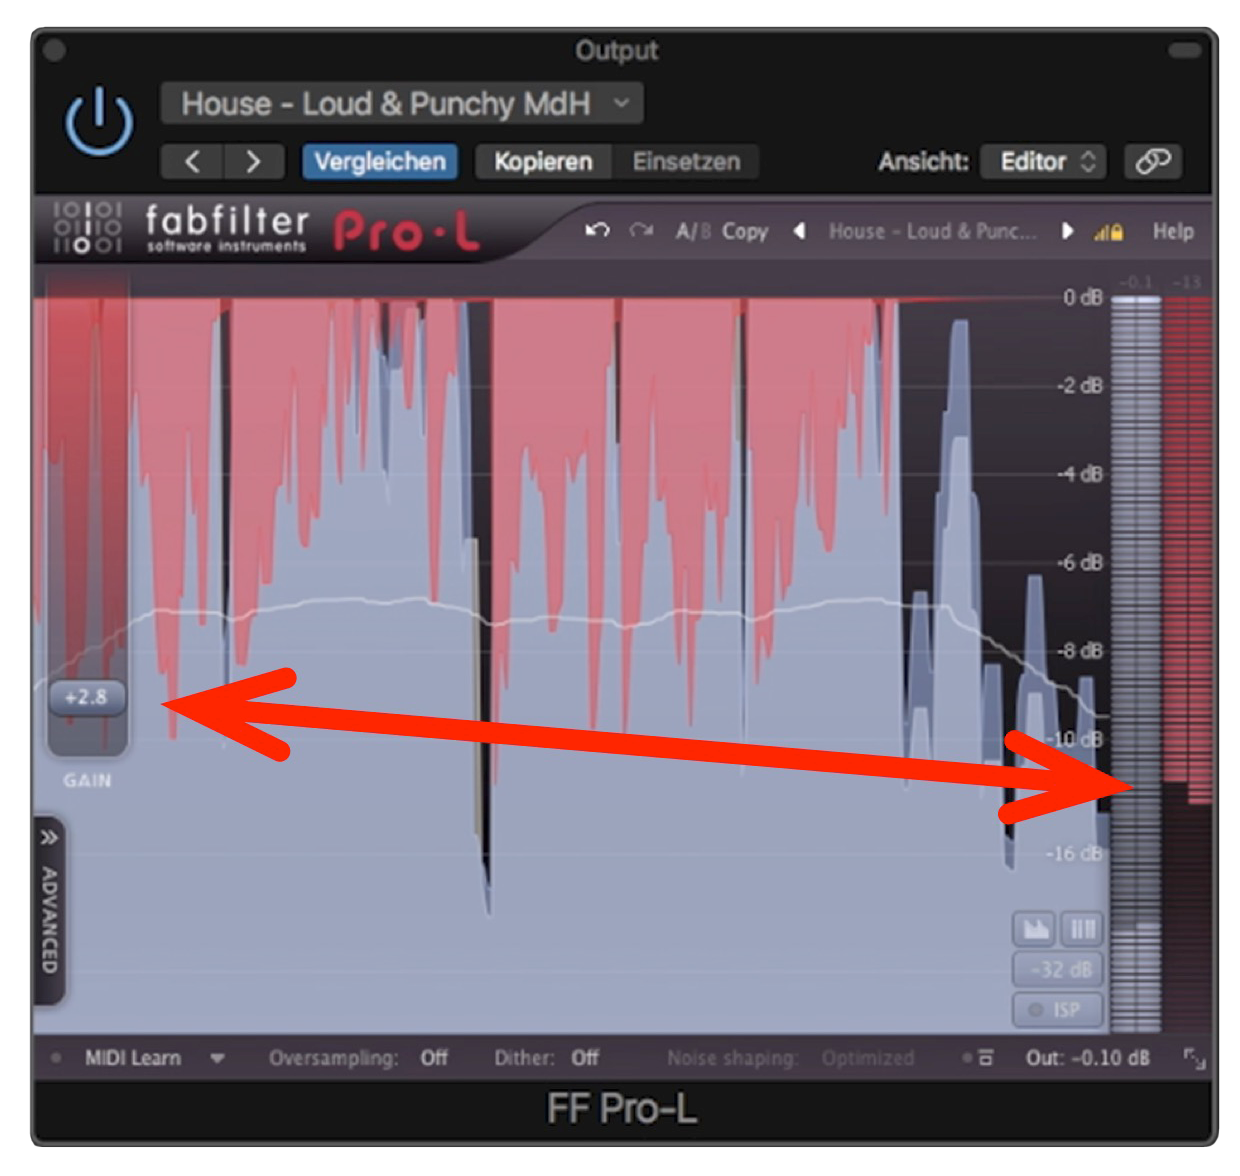Click the MIDI indicator dot left of MIDI Learn

click(56, 1058)
